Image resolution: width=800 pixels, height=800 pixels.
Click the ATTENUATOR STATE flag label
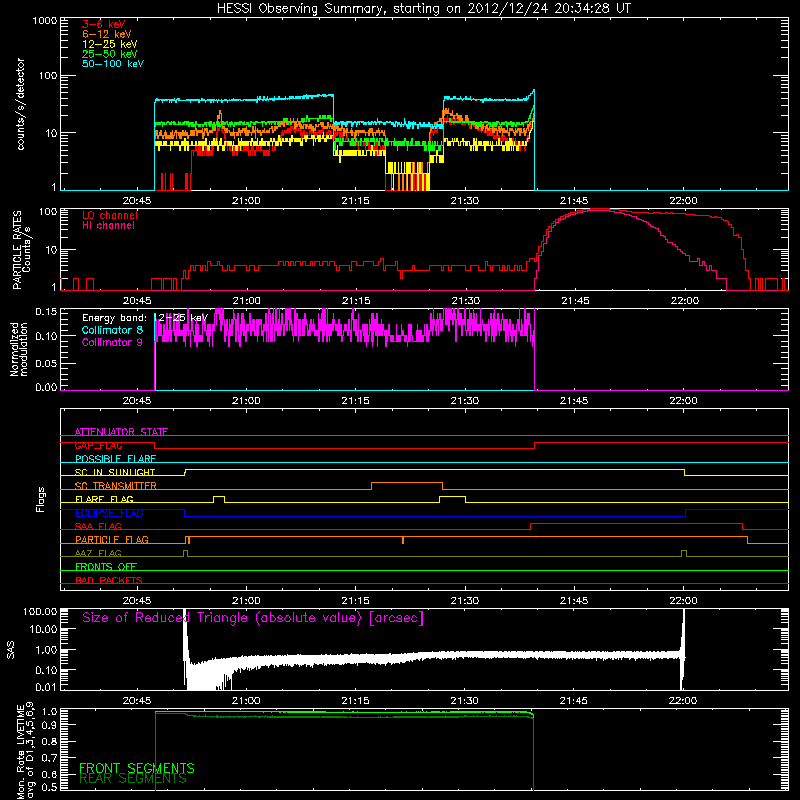[121, 432]
